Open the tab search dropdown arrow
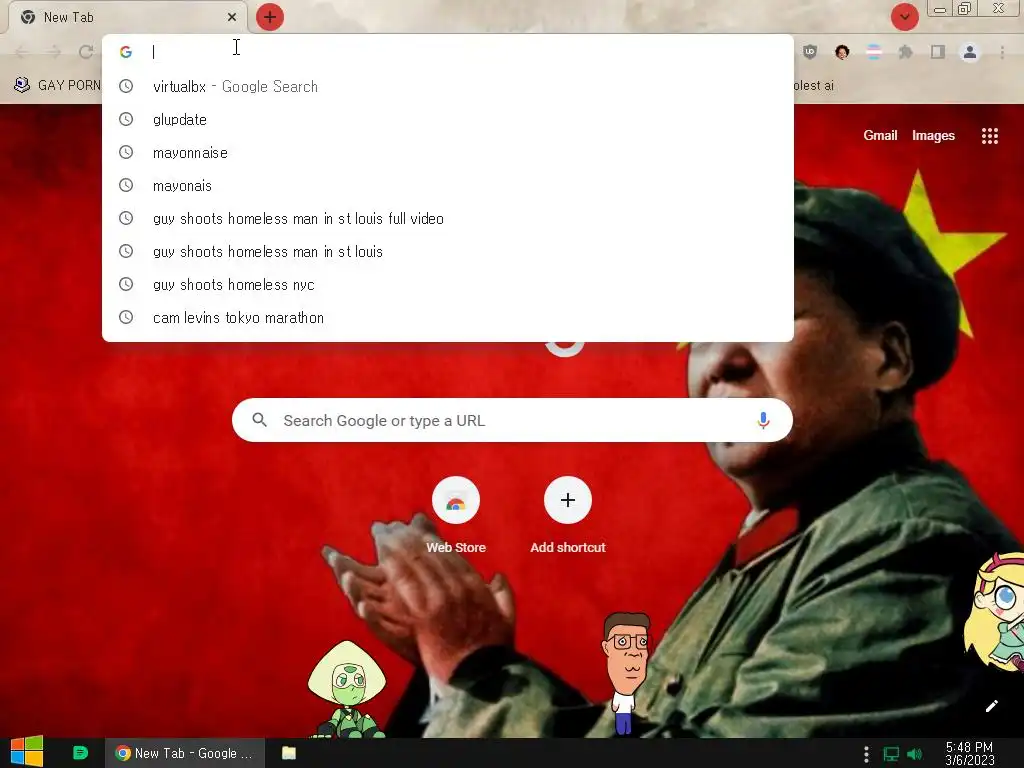Viewport: 1024px width, 768px height. click(904, 17)
